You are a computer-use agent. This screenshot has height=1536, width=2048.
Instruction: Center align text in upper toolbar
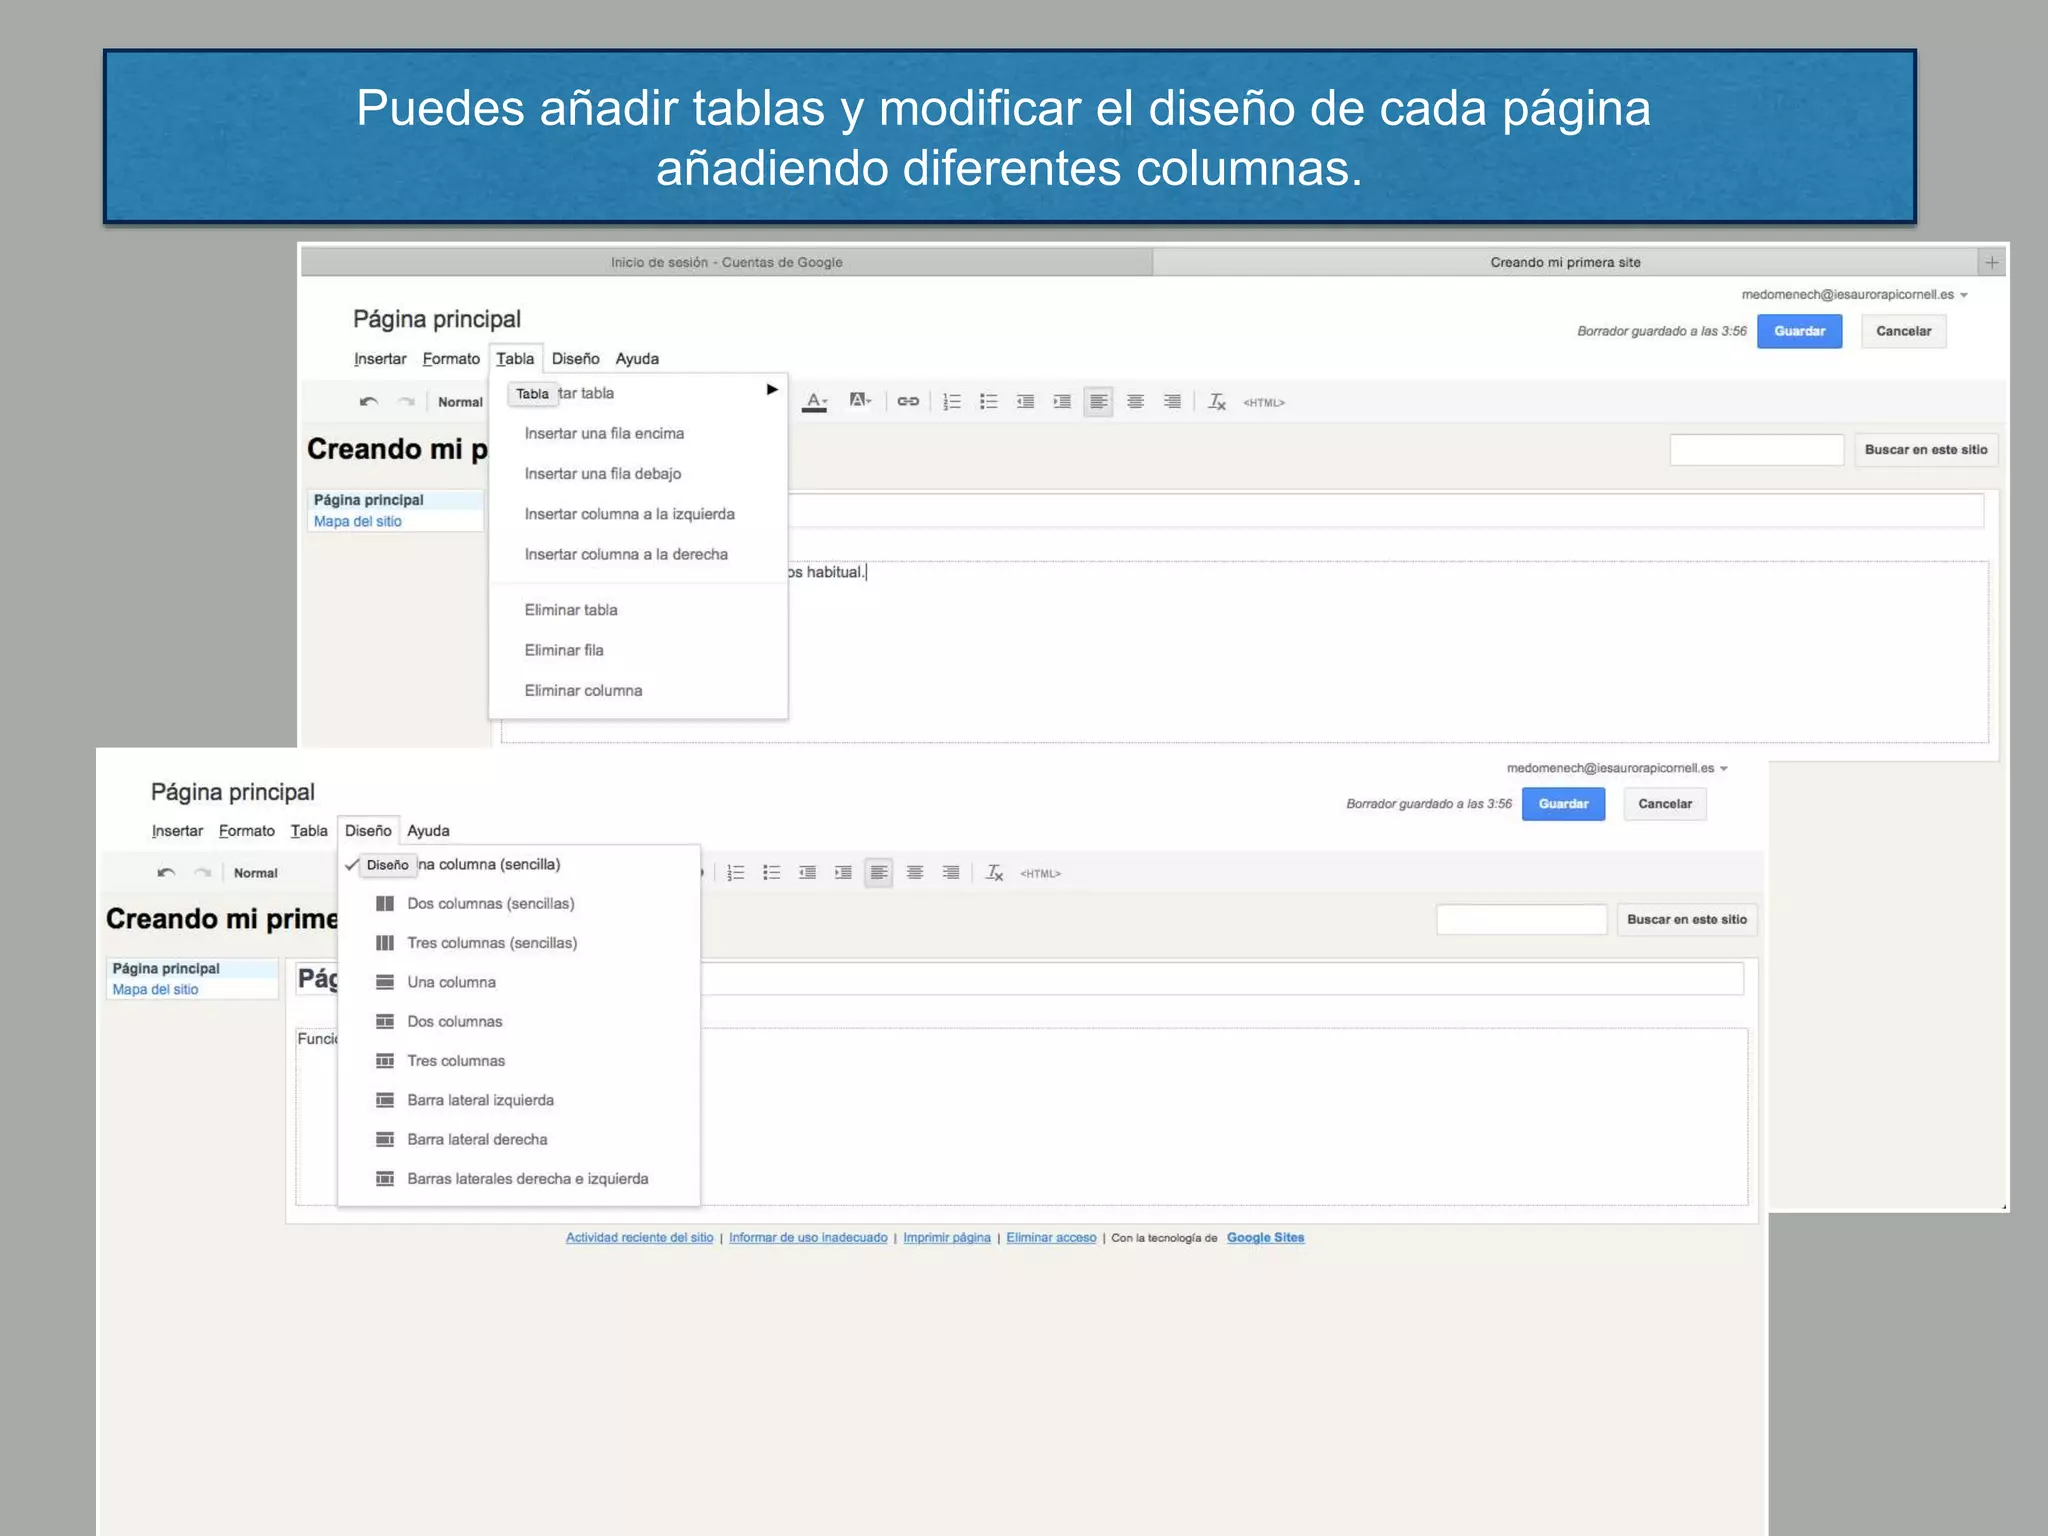(1136, 402)
